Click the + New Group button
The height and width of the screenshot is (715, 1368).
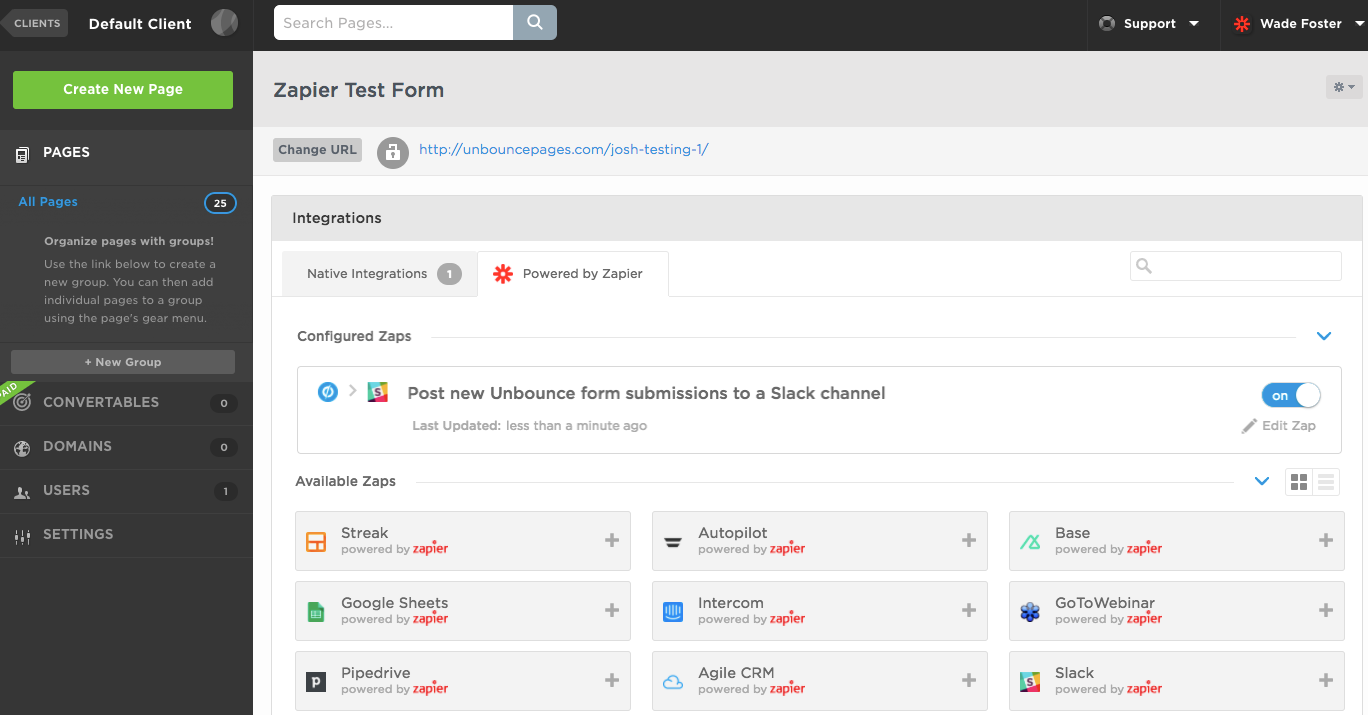[123, 362]
